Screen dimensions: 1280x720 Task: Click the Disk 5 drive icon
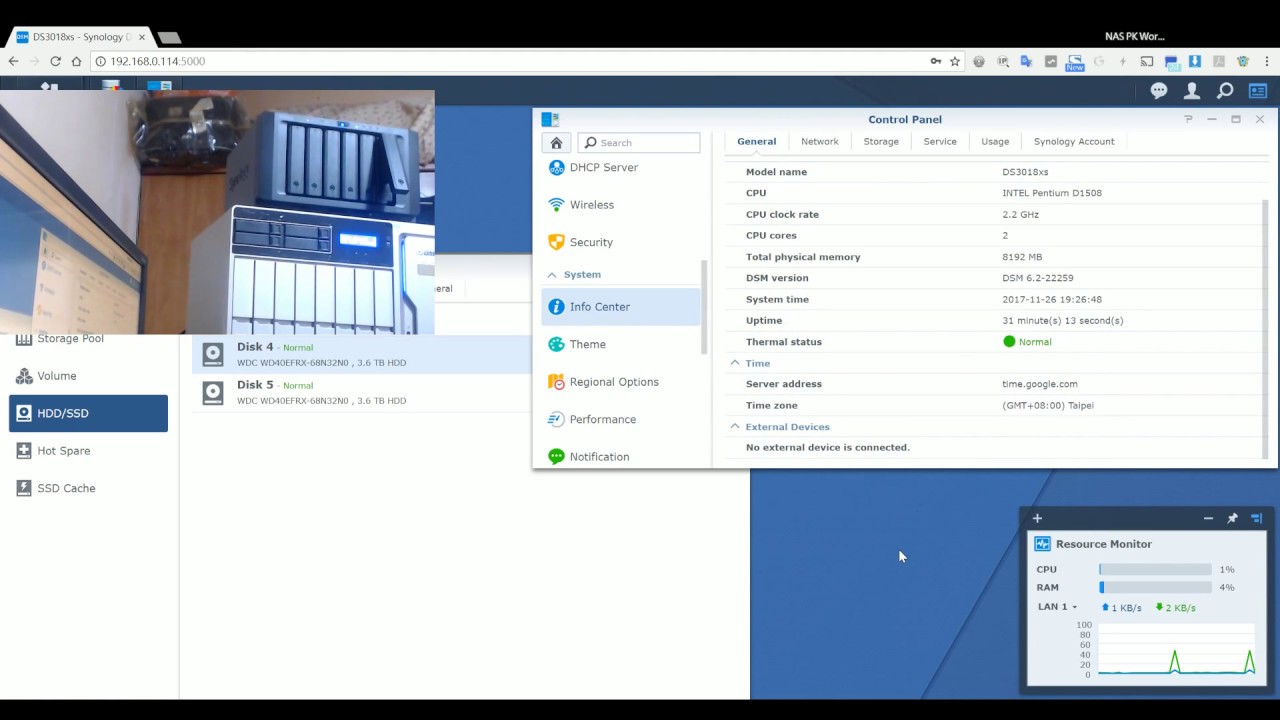pos(213,392)
